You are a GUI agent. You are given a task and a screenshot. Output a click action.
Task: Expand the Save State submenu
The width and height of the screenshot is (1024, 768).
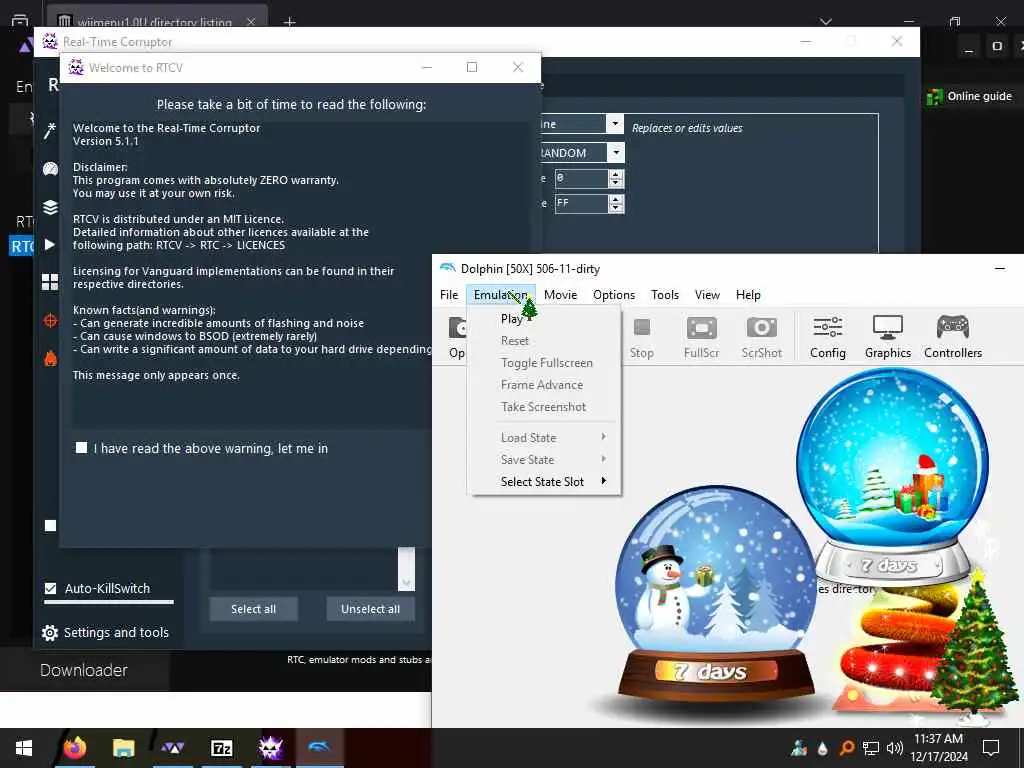coord(544,460)
